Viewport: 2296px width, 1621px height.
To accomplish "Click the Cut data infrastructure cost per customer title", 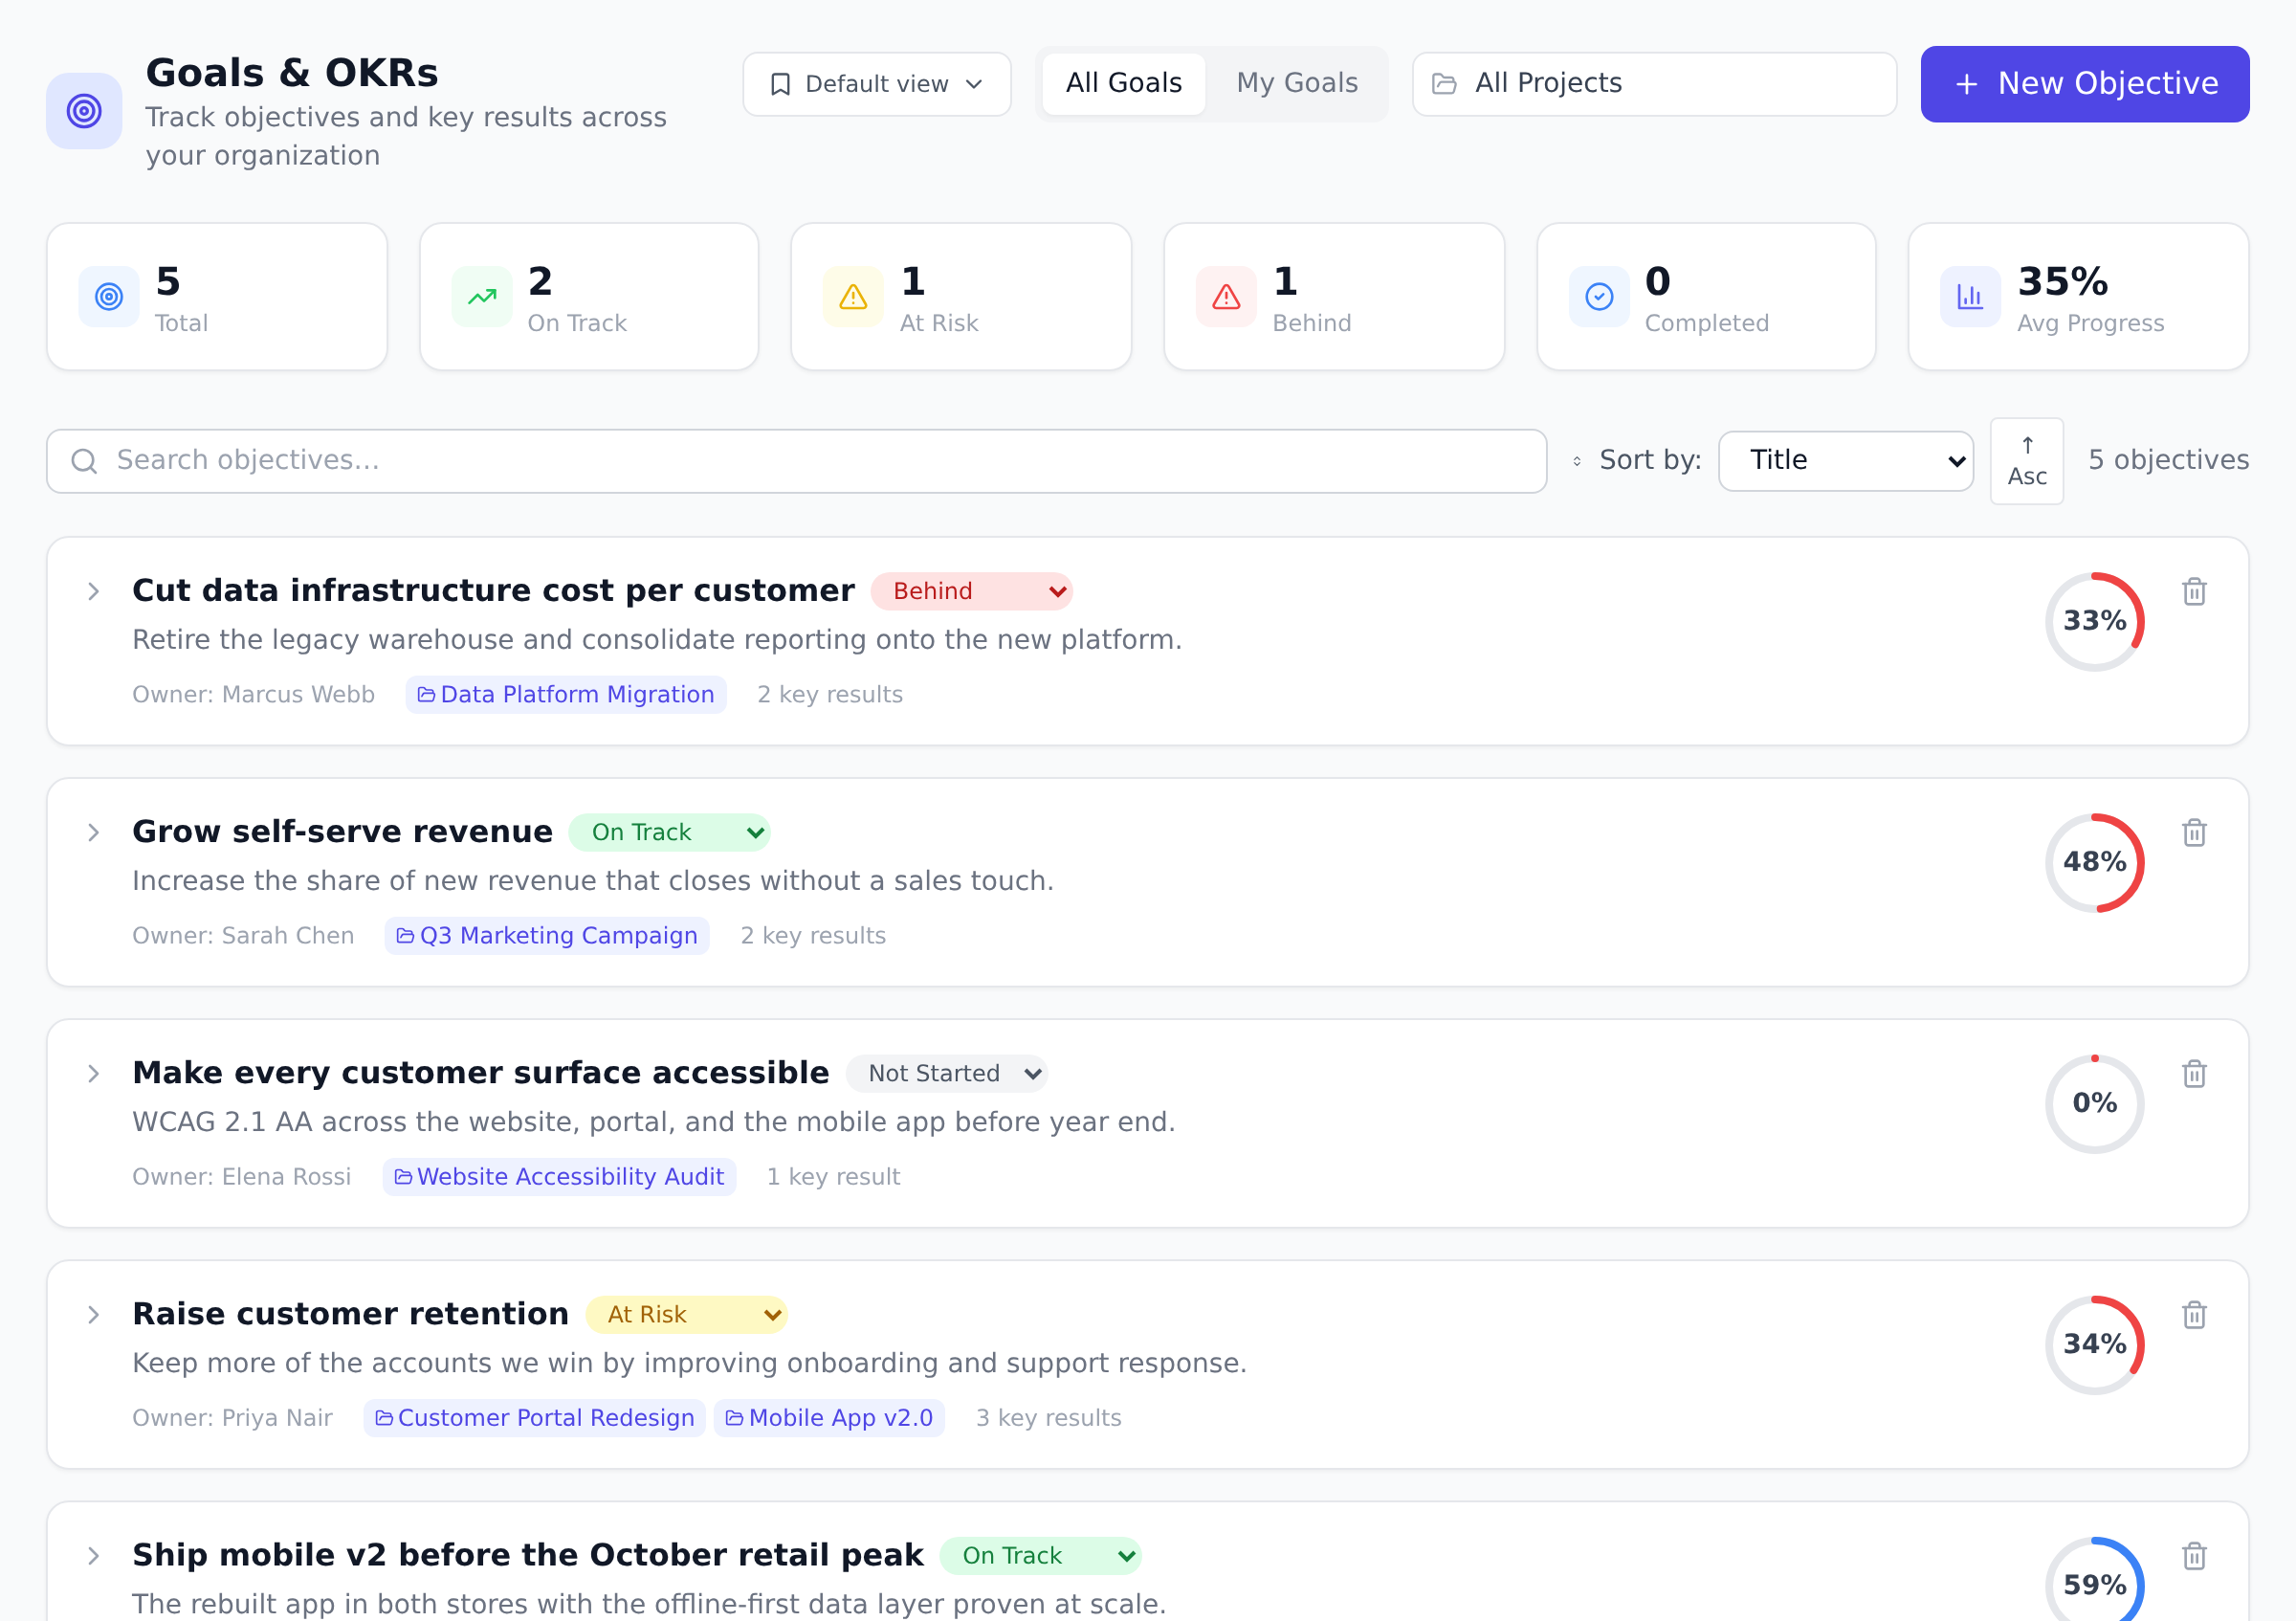I will tap(493, 591).
